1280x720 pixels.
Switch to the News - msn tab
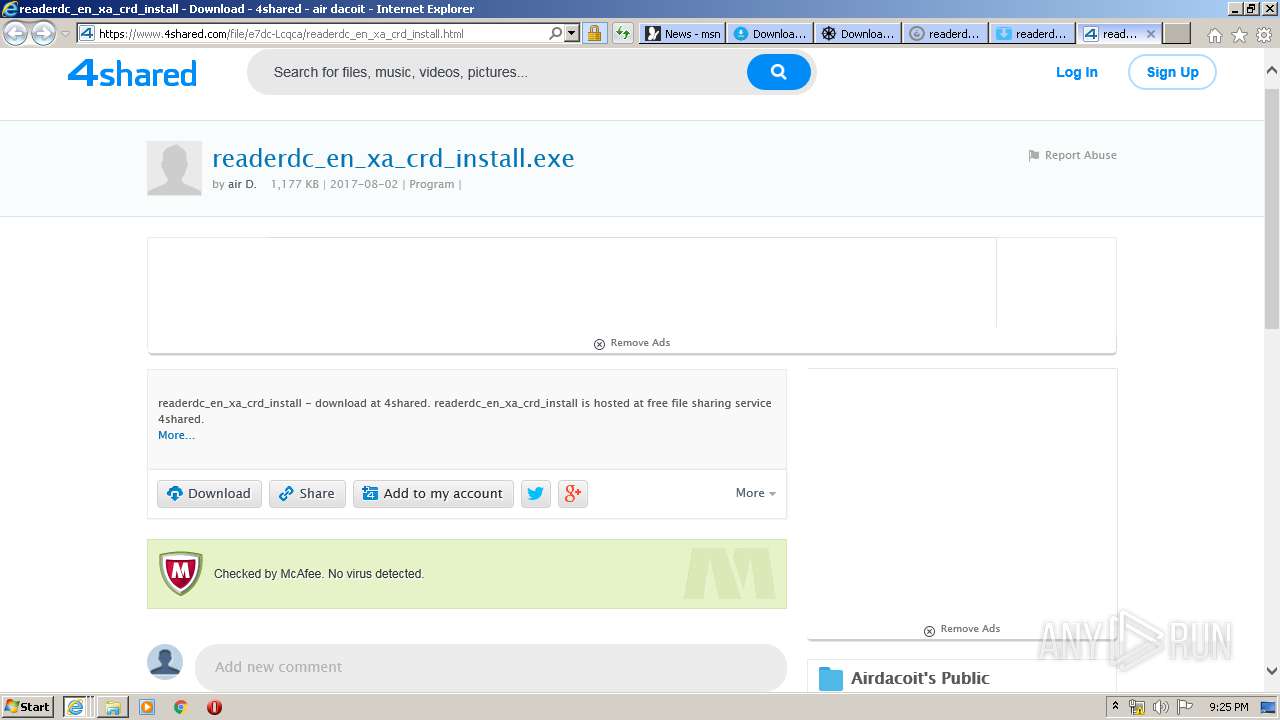[x=682, y=33]
